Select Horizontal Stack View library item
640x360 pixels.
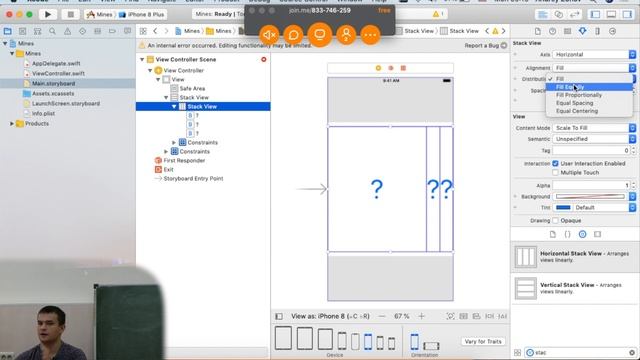[575, 256]
